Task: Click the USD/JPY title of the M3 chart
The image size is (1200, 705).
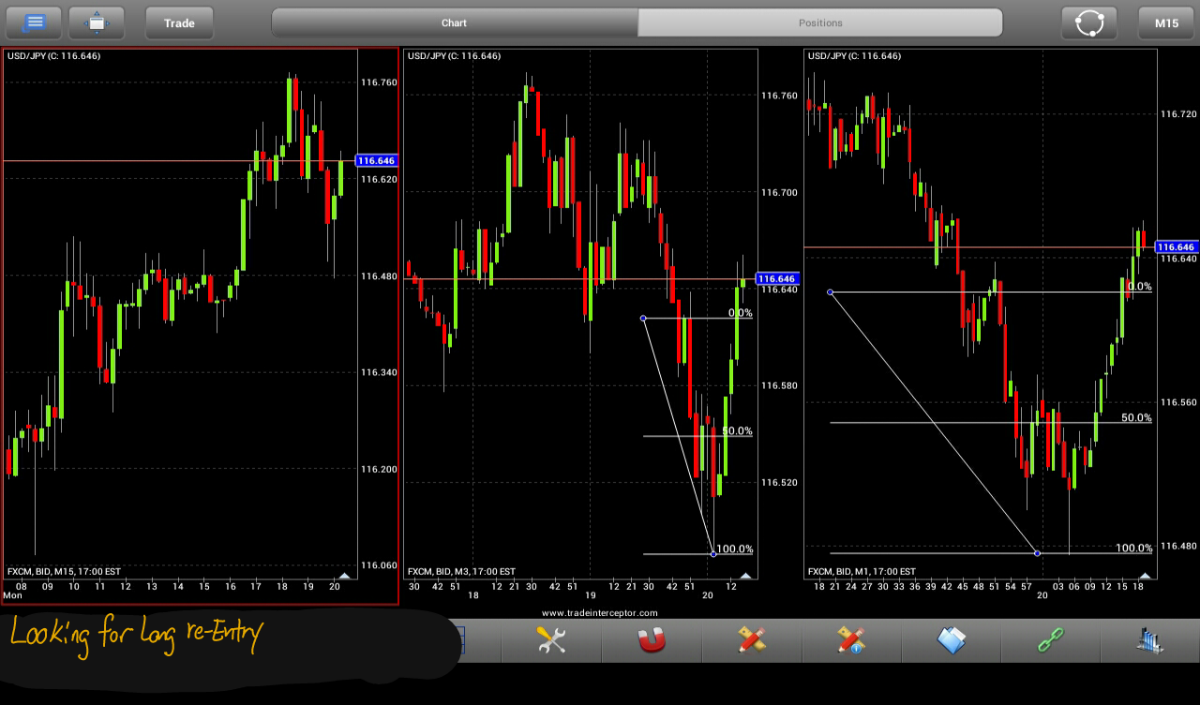Action: 453,56
